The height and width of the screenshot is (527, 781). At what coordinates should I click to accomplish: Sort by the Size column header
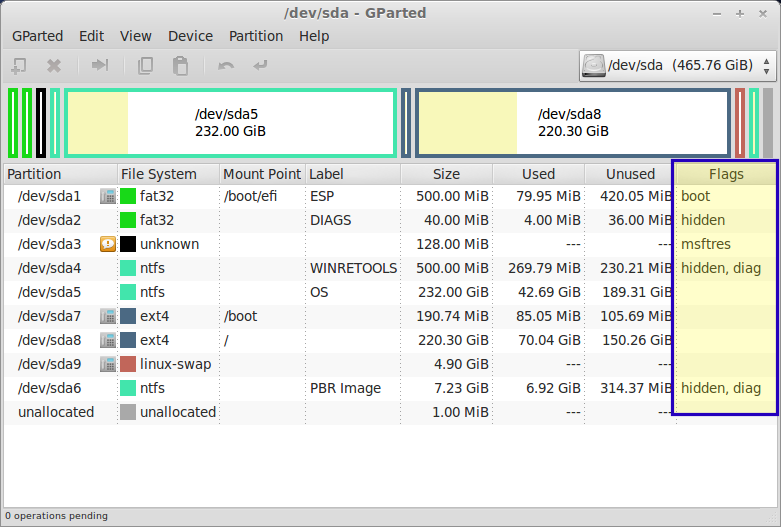(x=446, y=174)
